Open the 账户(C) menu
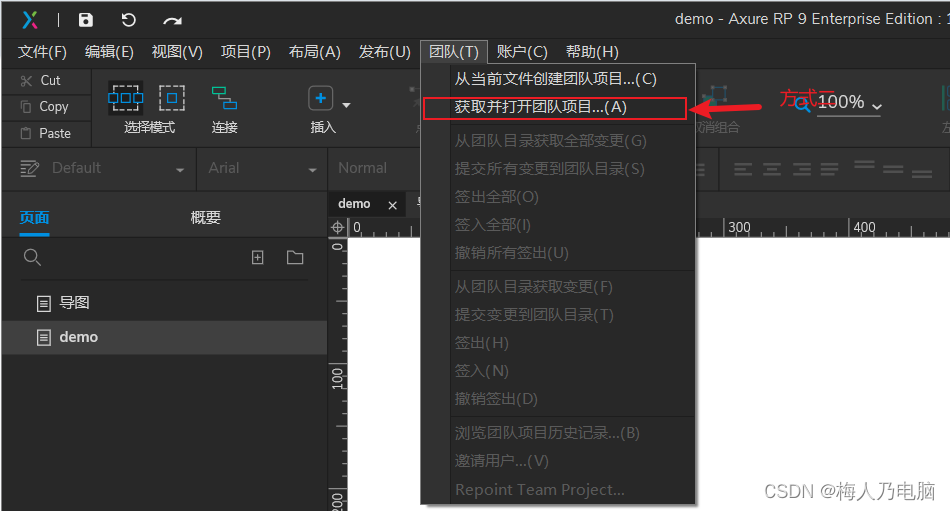 coord(522,52)
